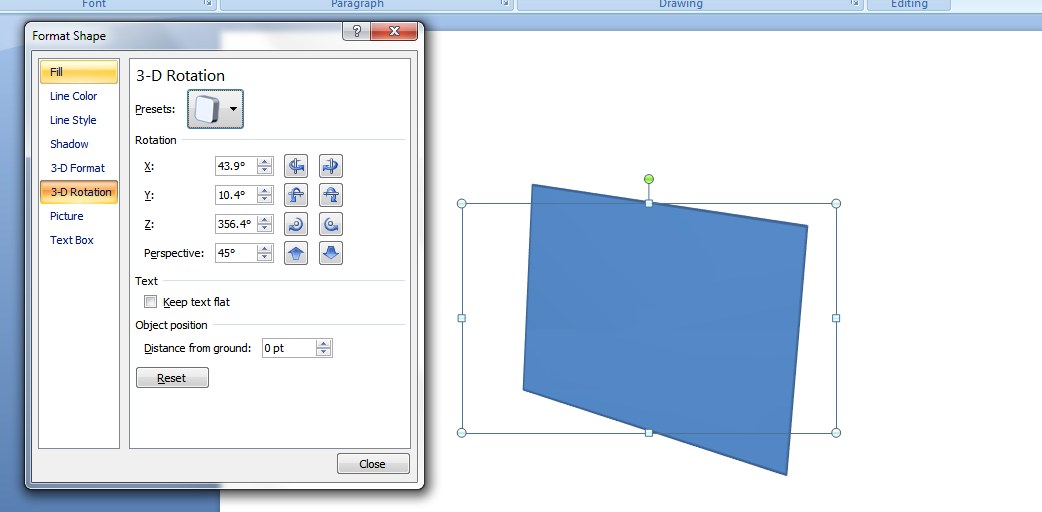
Task: Click the Reset button
Action: (172, 378)
